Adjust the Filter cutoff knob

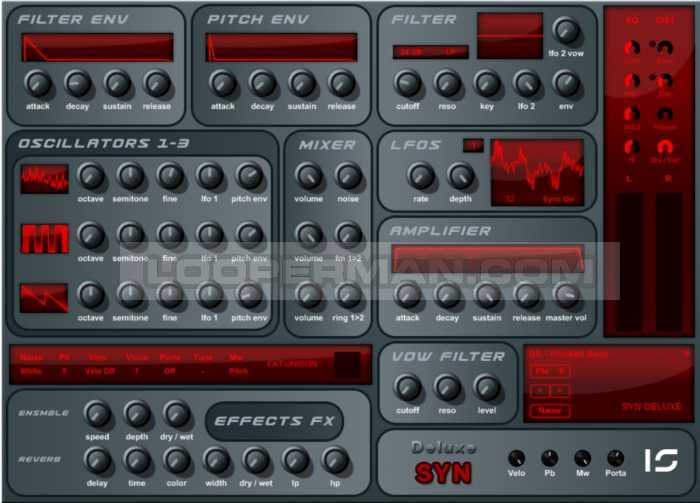click(x=408, y=83)
